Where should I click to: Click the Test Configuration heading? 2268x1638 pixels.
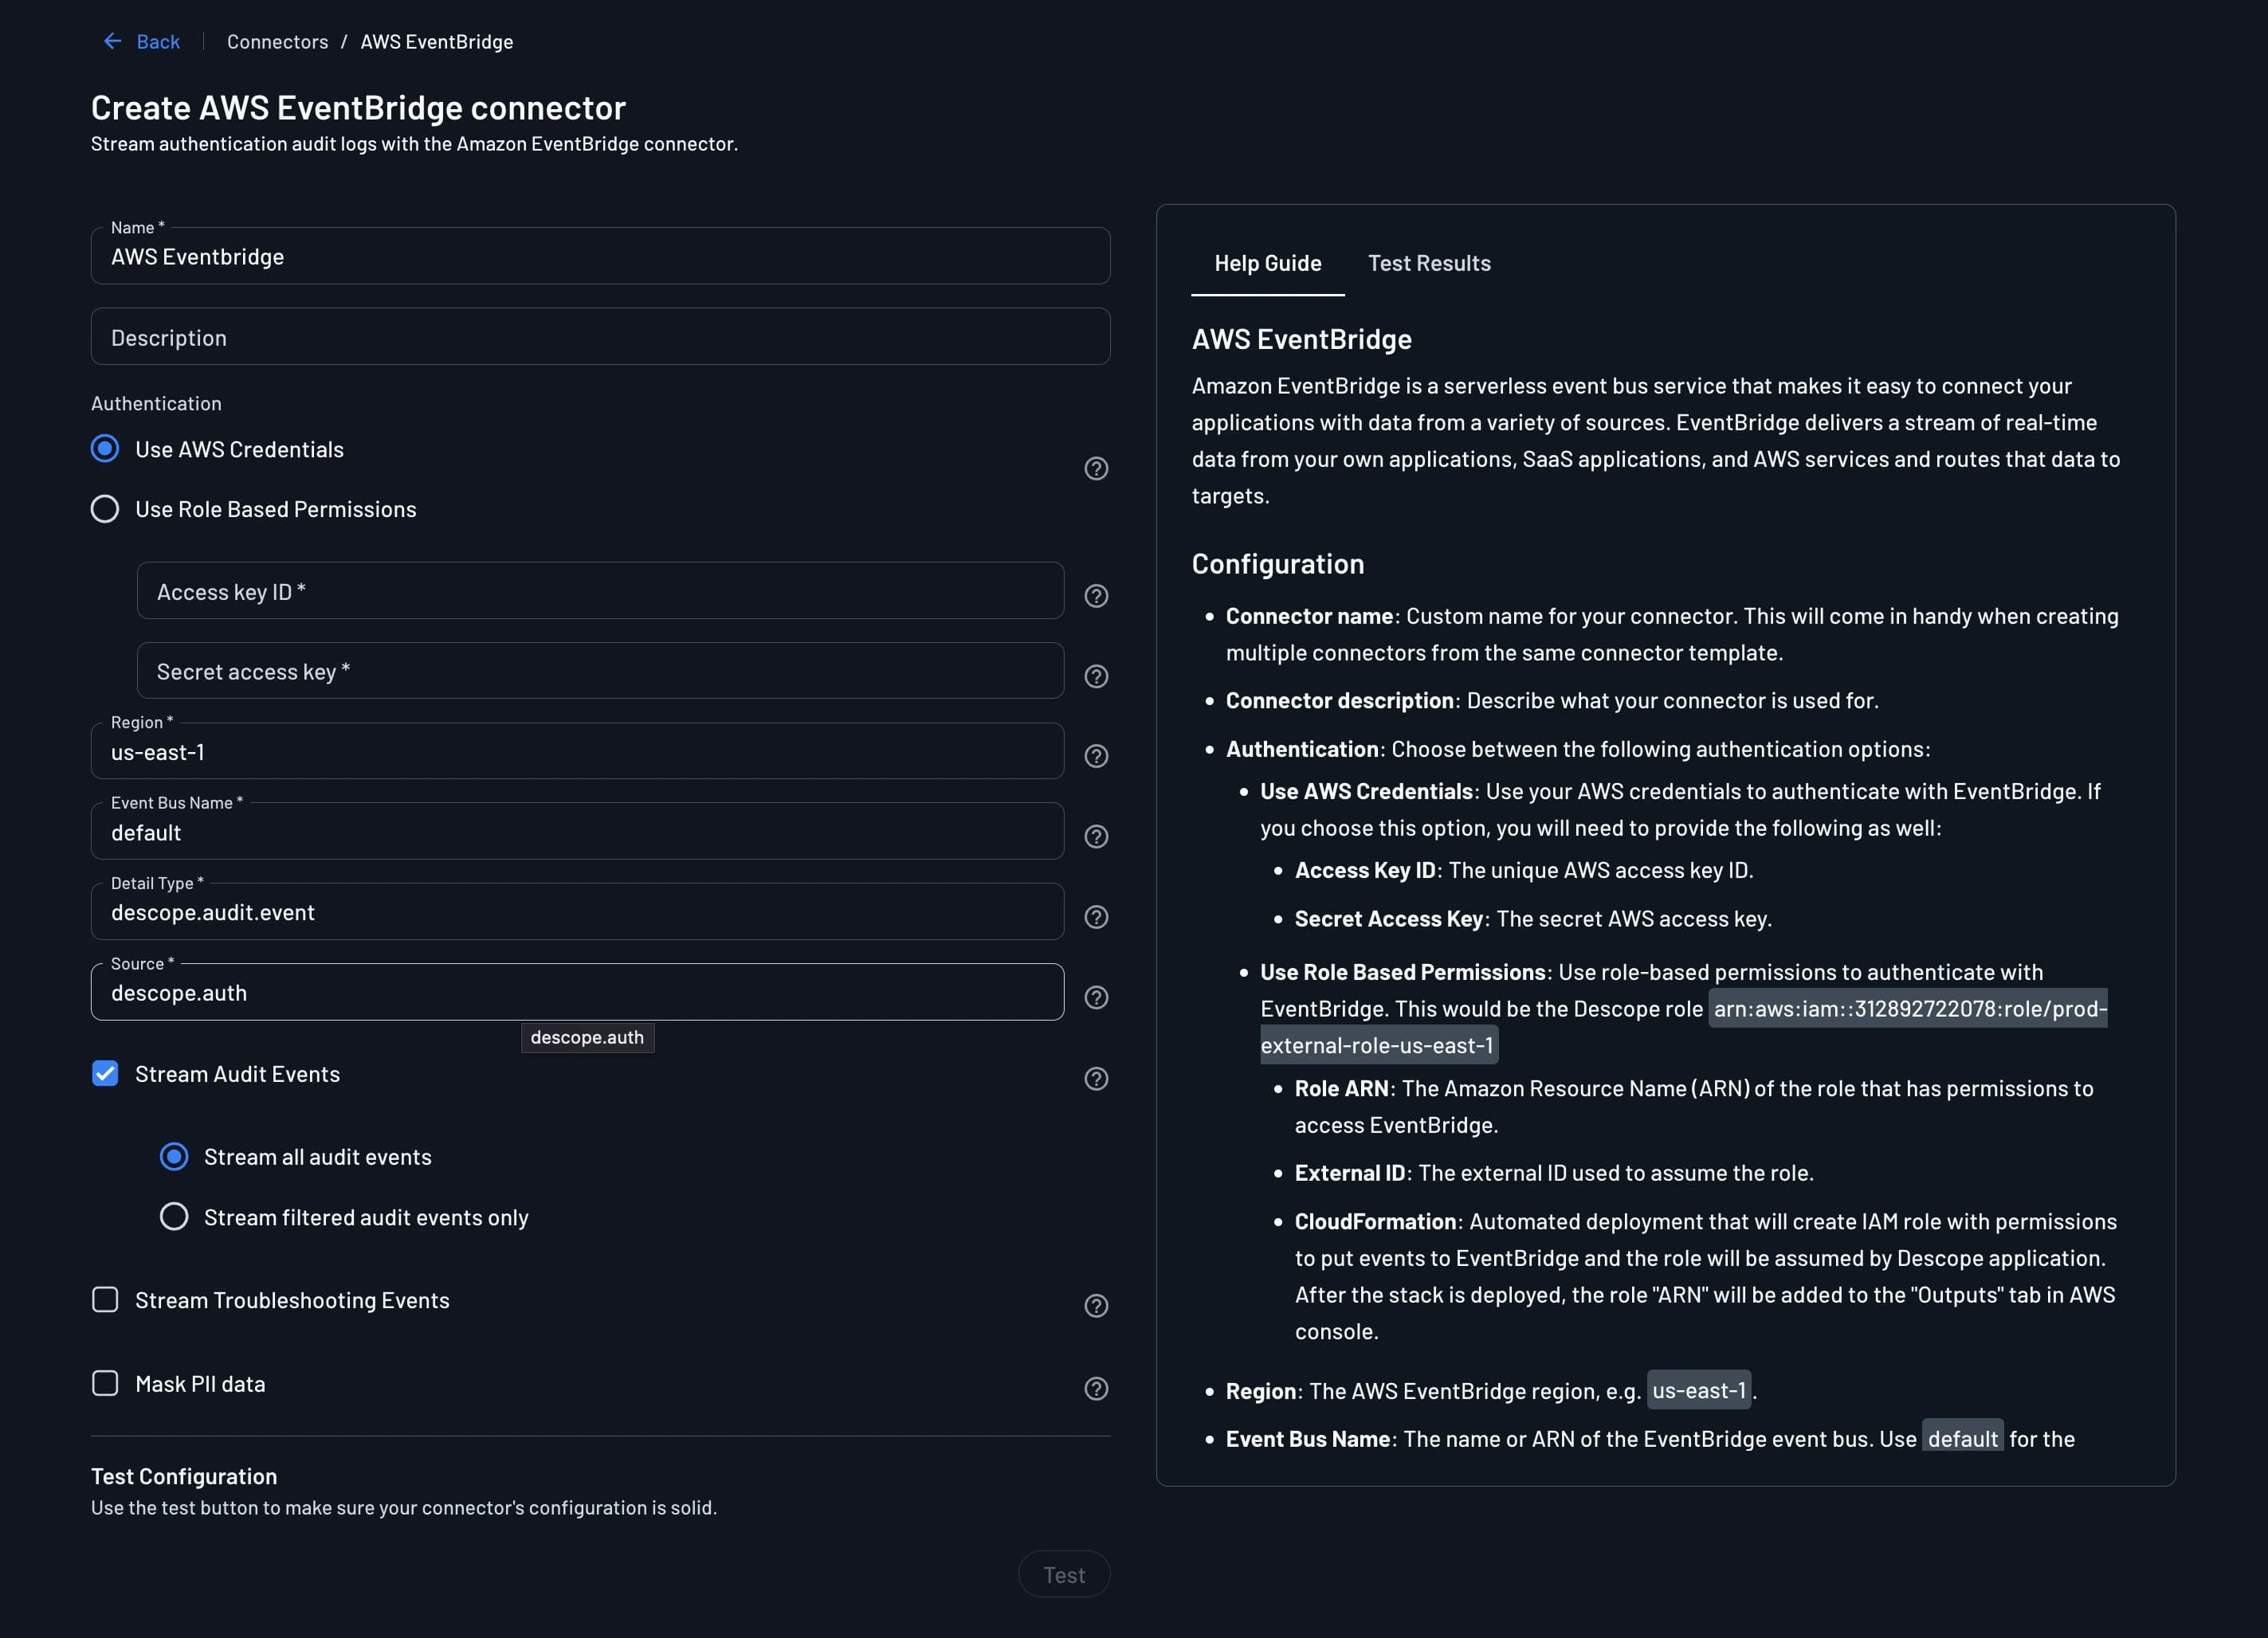pyautogui.click(x=184, y=1476)
